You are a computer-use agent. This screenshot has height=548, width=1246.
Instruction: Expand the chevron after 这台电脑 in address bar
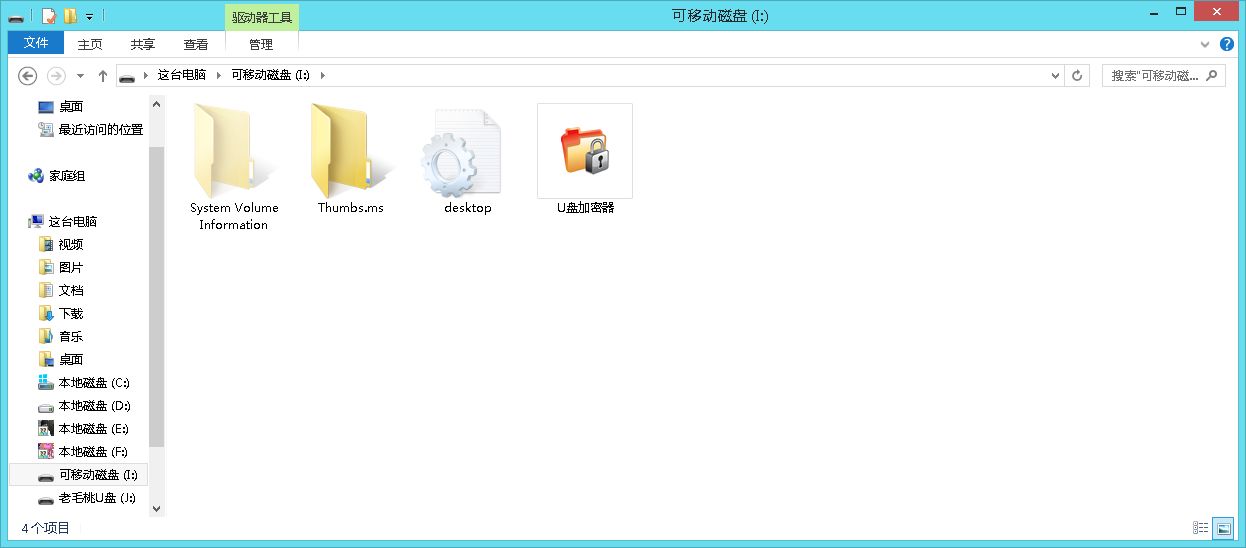220,75
